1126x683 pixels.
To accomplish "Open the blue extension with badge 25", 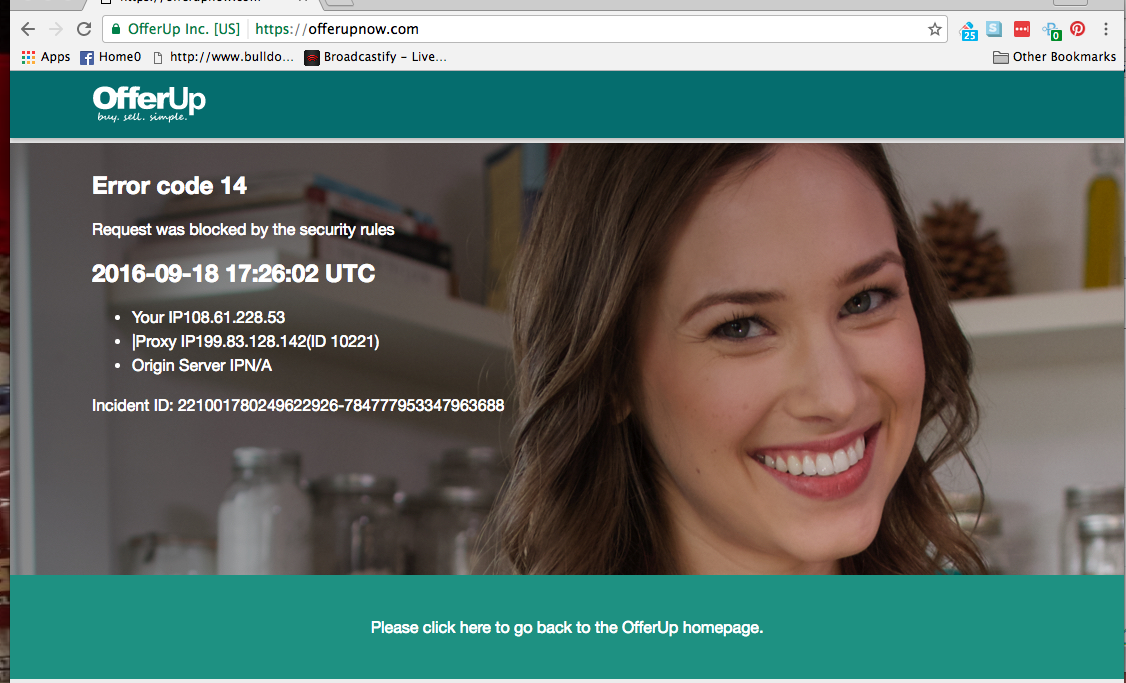I will [x=968, y=31].
